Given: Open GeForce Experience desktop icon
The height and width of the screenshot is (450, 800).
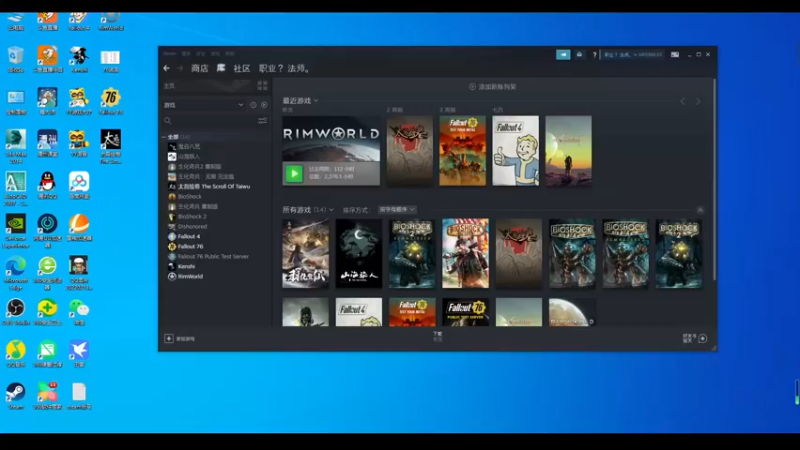Looking at the screenshot, I should coord(16,231).
